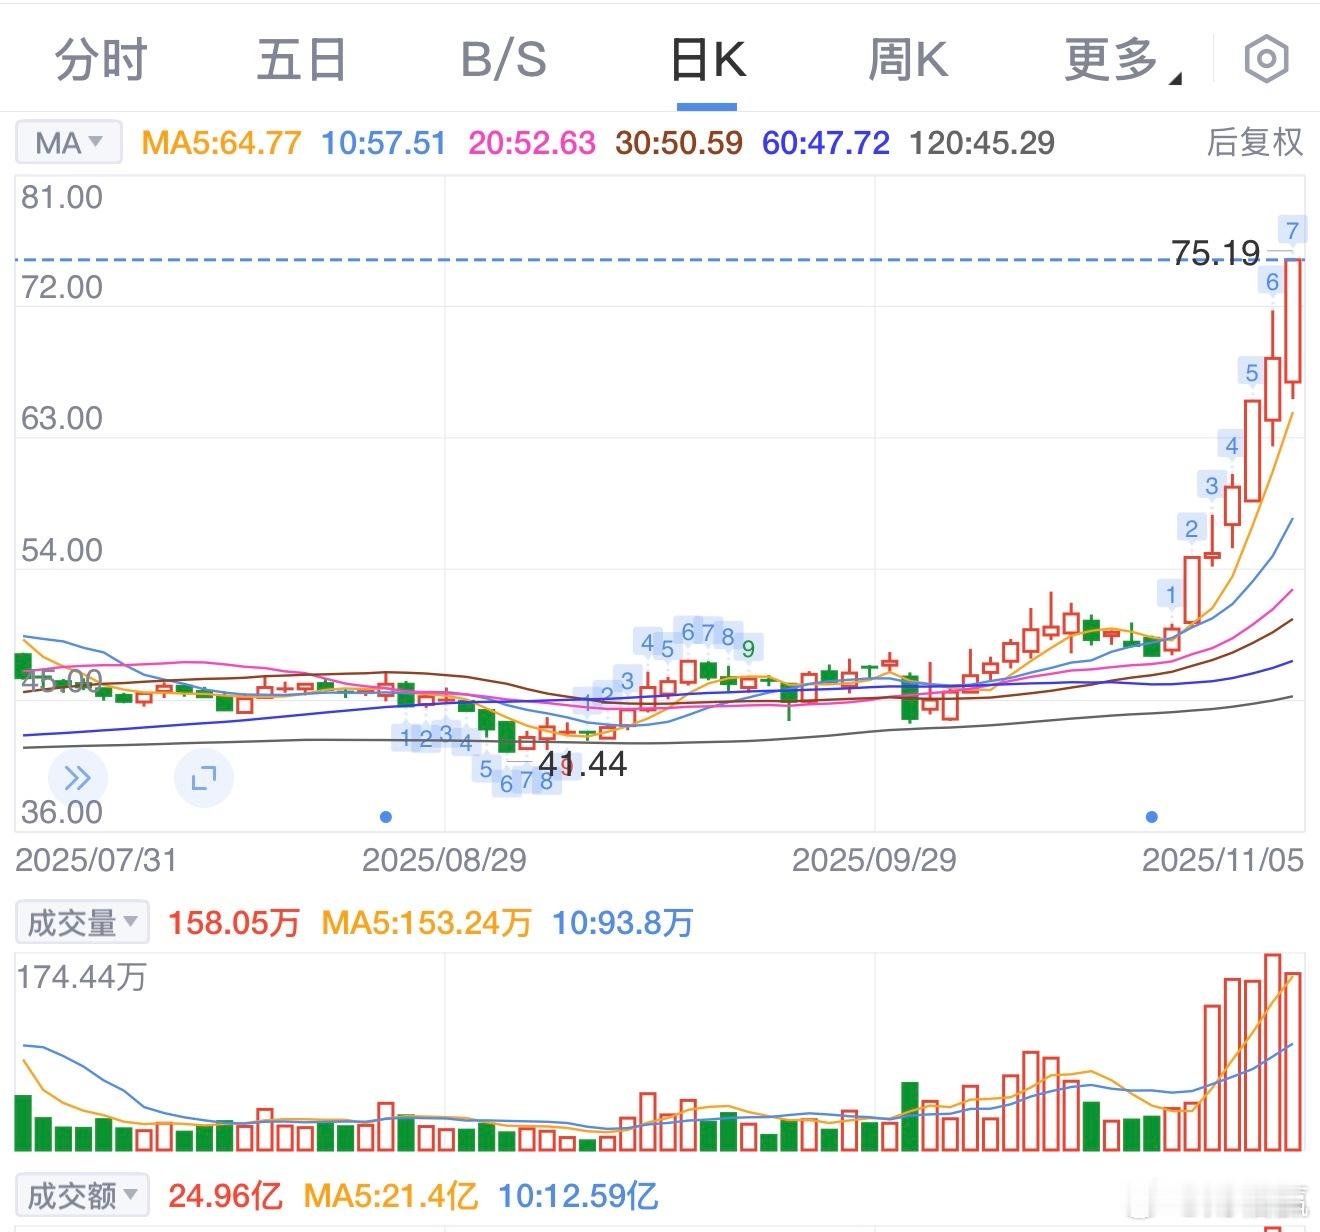Click the MA5:64.77 moving average value
Image resolution: width=1320 pixels, height=1232 pixels.
[220, 143]
